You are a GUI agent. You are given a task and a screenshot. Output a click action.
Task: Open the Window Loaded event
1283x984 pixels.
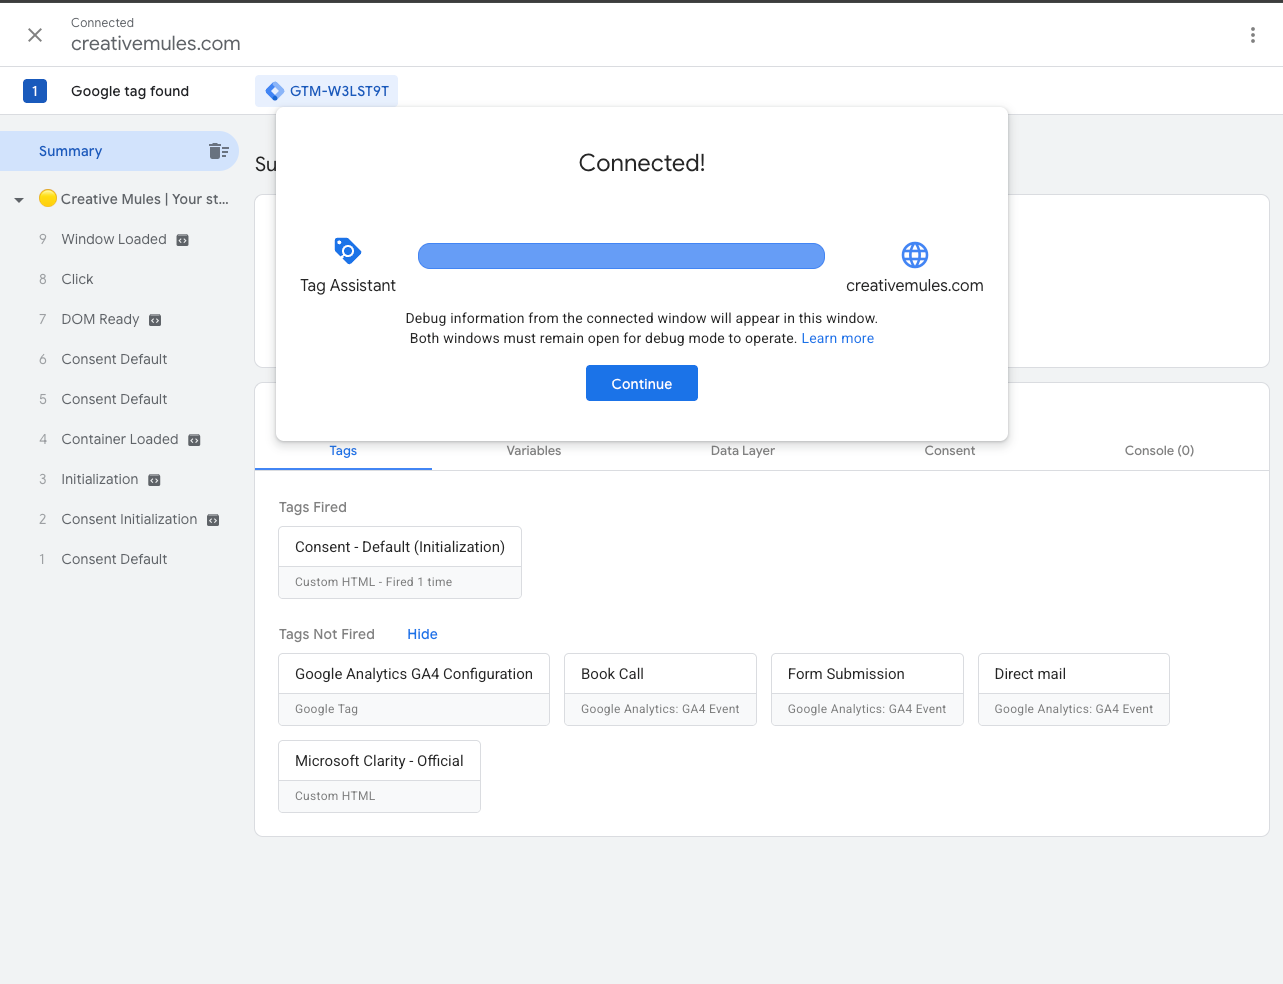click(x=114, y=239)
